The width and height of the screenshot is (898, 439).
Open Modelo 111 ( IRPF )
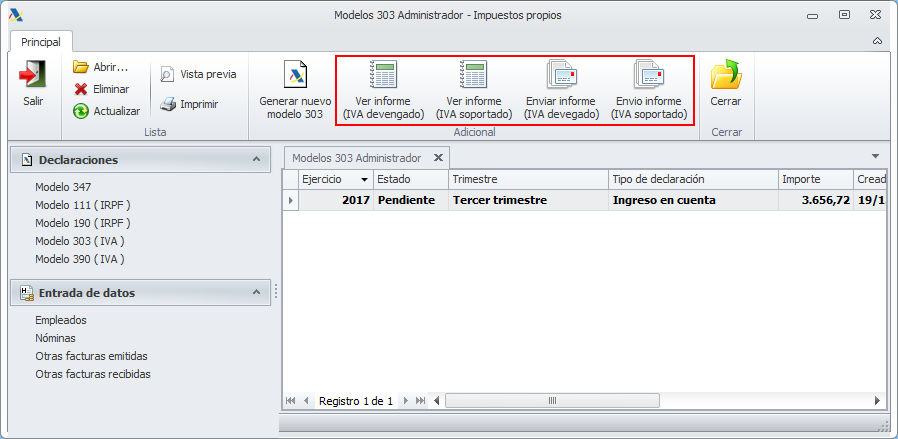[x=83, y=205]
